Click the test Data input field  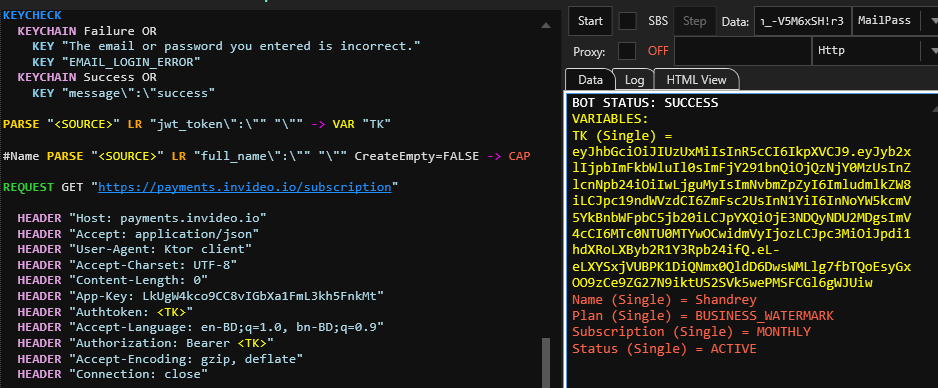point(802,22)
